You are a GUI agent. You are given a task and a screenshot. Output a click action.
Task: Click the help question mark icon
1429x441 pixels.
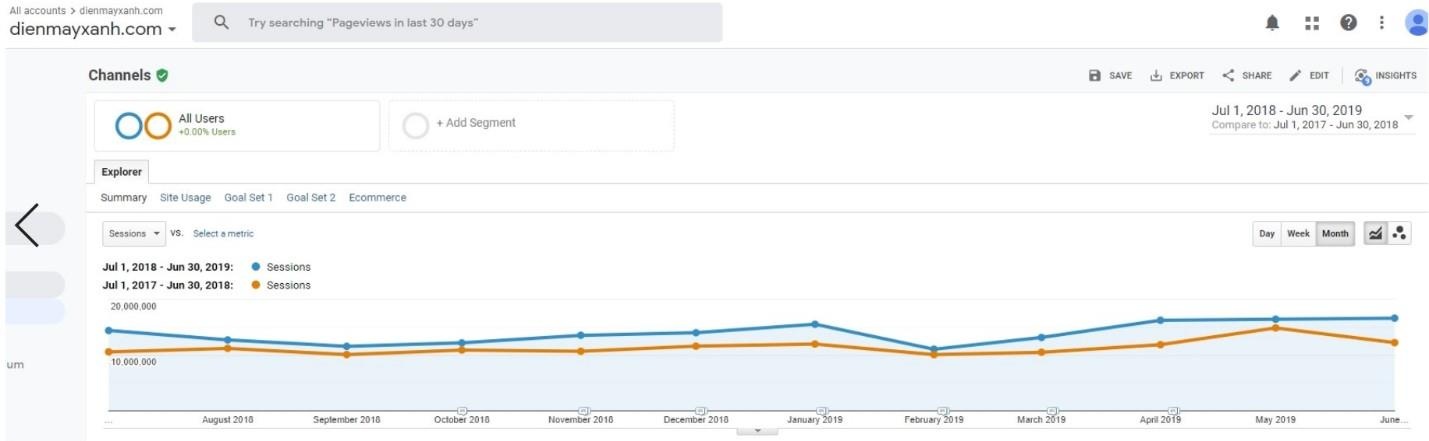tap(1348, 23)
